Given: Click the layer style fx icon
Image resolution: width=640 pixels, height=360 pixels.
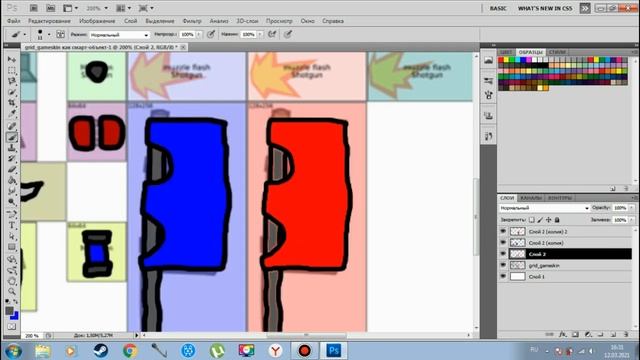Looking at the screenshot, I should tap(562, 334).
